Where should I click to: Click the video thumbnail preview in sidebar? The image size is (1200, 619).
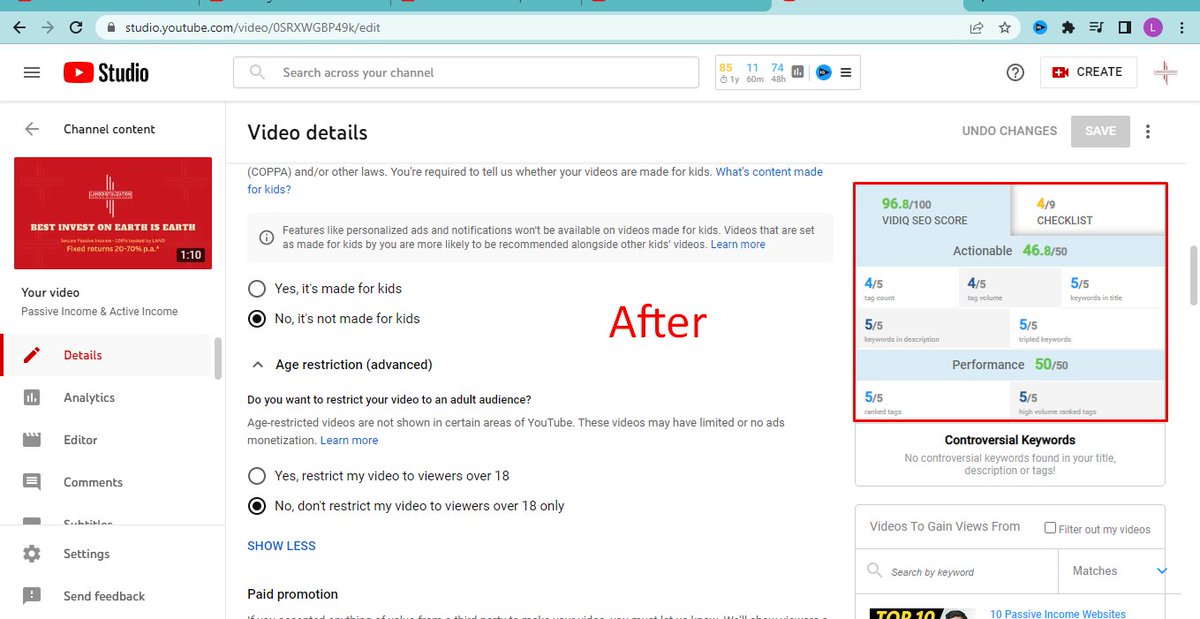tap(113, 213)
